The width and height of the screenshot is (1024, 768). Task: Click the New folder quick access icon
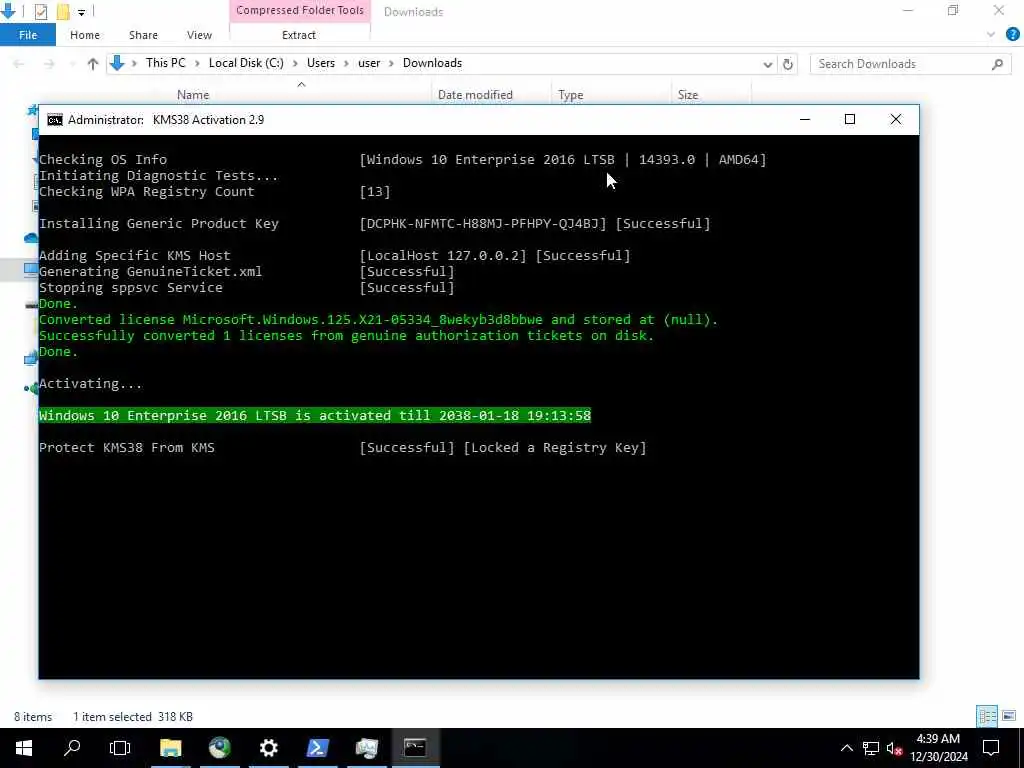point(63,11)
